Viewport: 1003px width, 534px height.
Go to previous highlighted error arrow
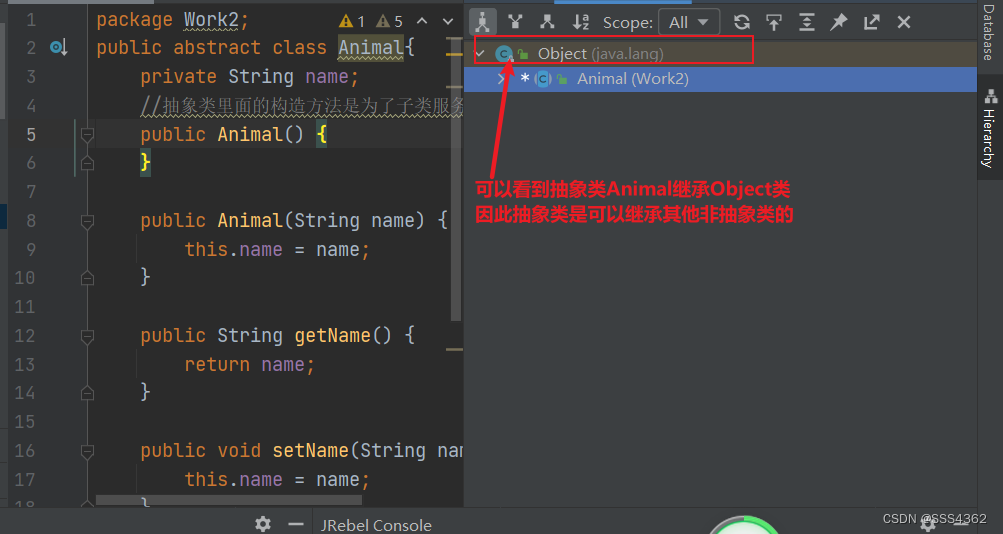[422, 21]
